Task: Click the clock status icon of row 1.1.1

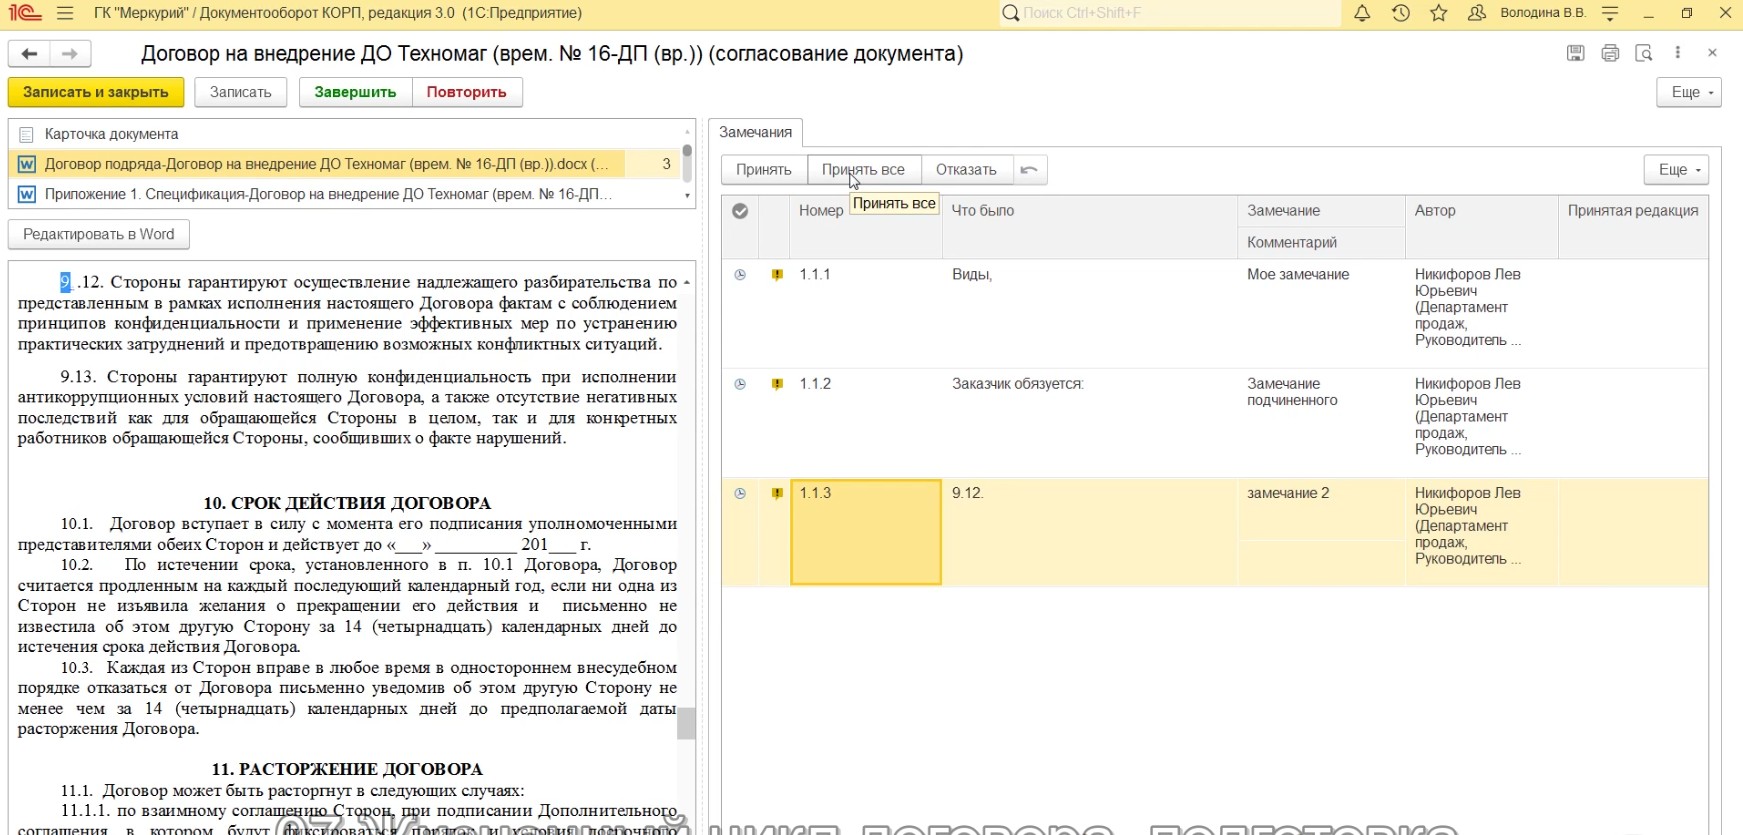Action: (x=740, y=275)
